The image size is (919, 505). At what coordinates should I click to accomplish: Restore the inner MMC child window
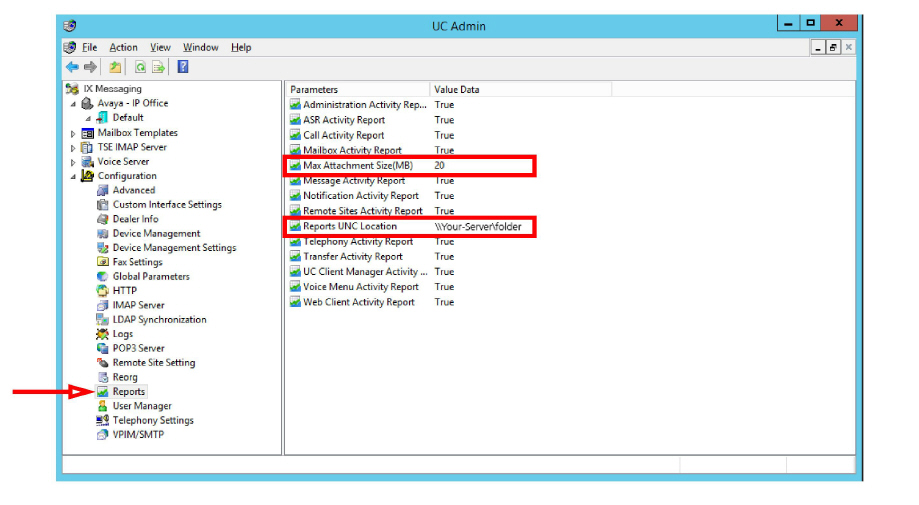(833, 47)
